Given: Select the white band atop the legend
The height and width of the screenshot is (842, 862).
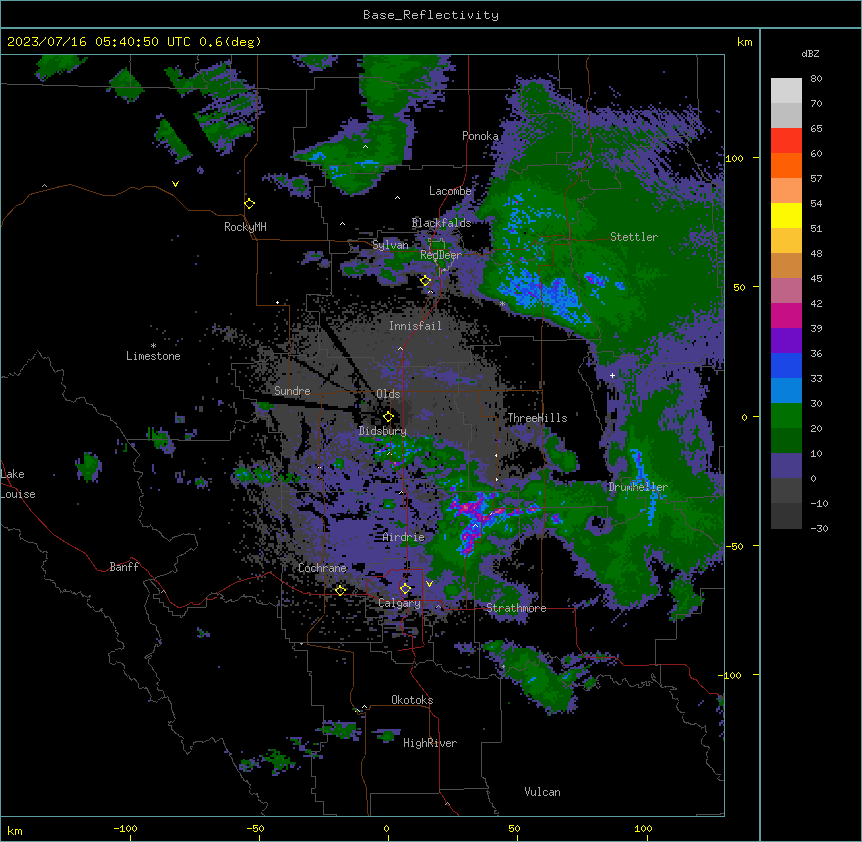Looking at the screenshot, I should point(786,91).
